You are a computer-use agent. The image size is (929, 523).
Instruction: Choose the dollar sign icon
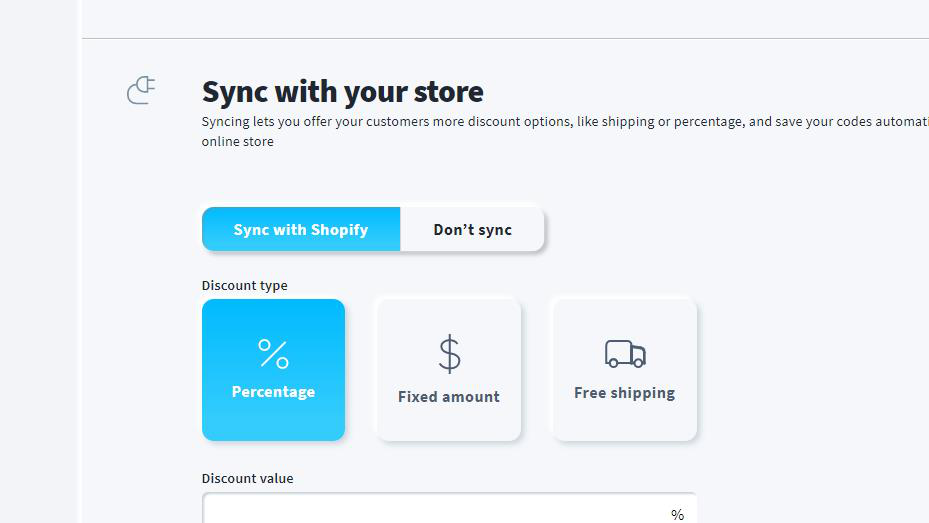(x=449, y=354)
